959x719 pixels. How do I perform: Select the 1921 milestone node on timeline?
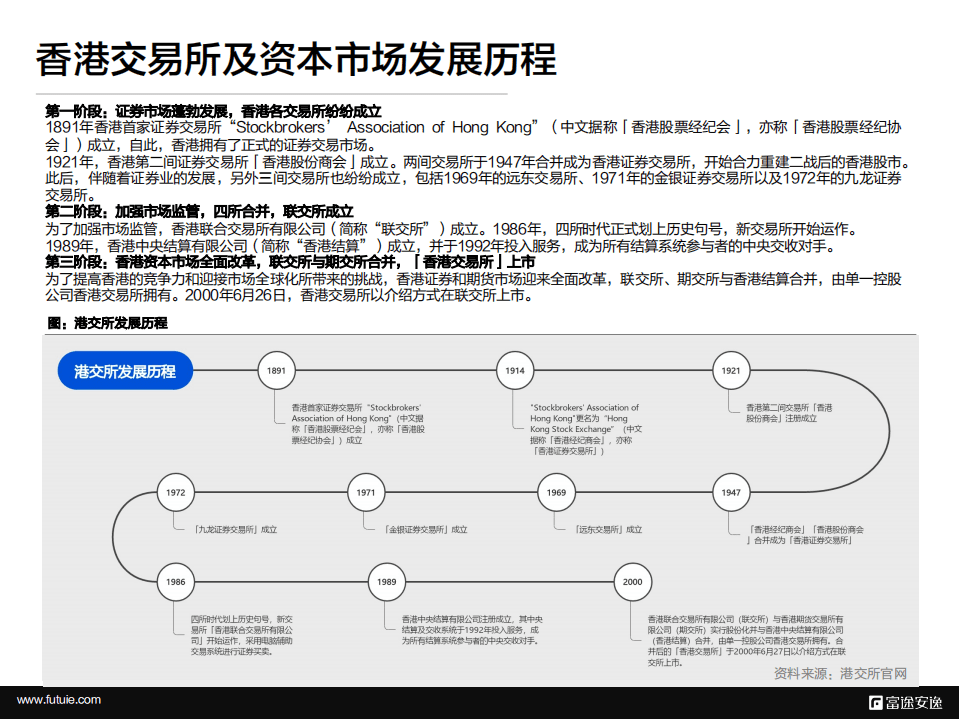click(731, 369)
